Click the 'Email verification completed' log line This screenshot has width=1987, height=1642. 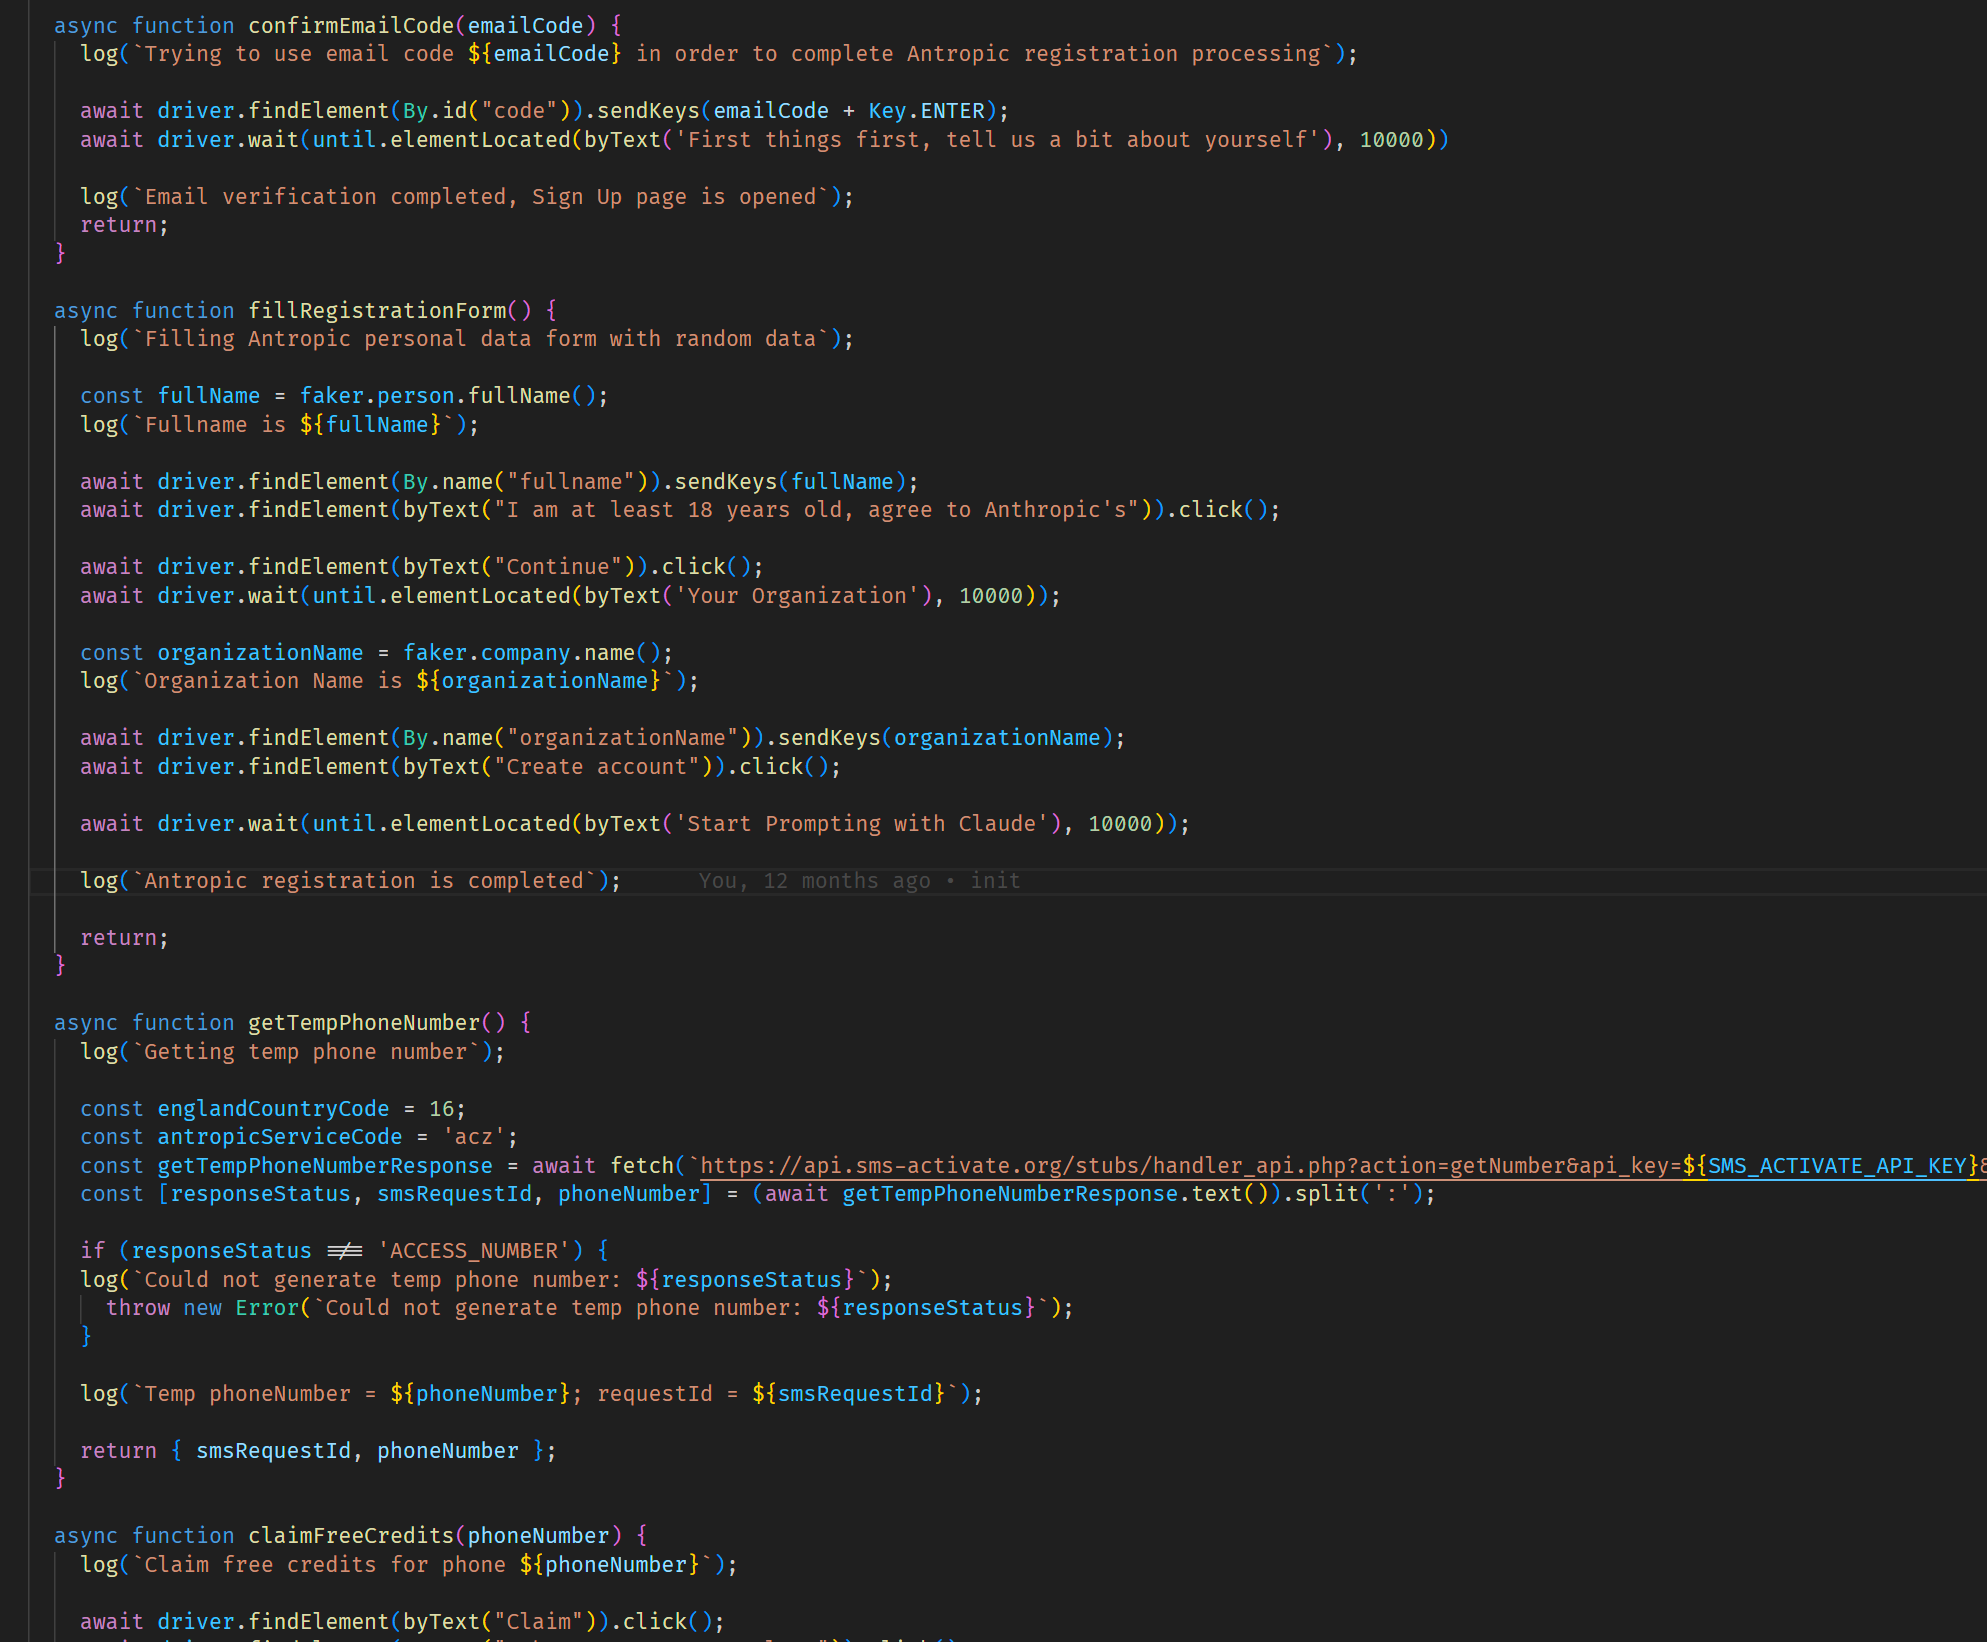click(467, 197)
